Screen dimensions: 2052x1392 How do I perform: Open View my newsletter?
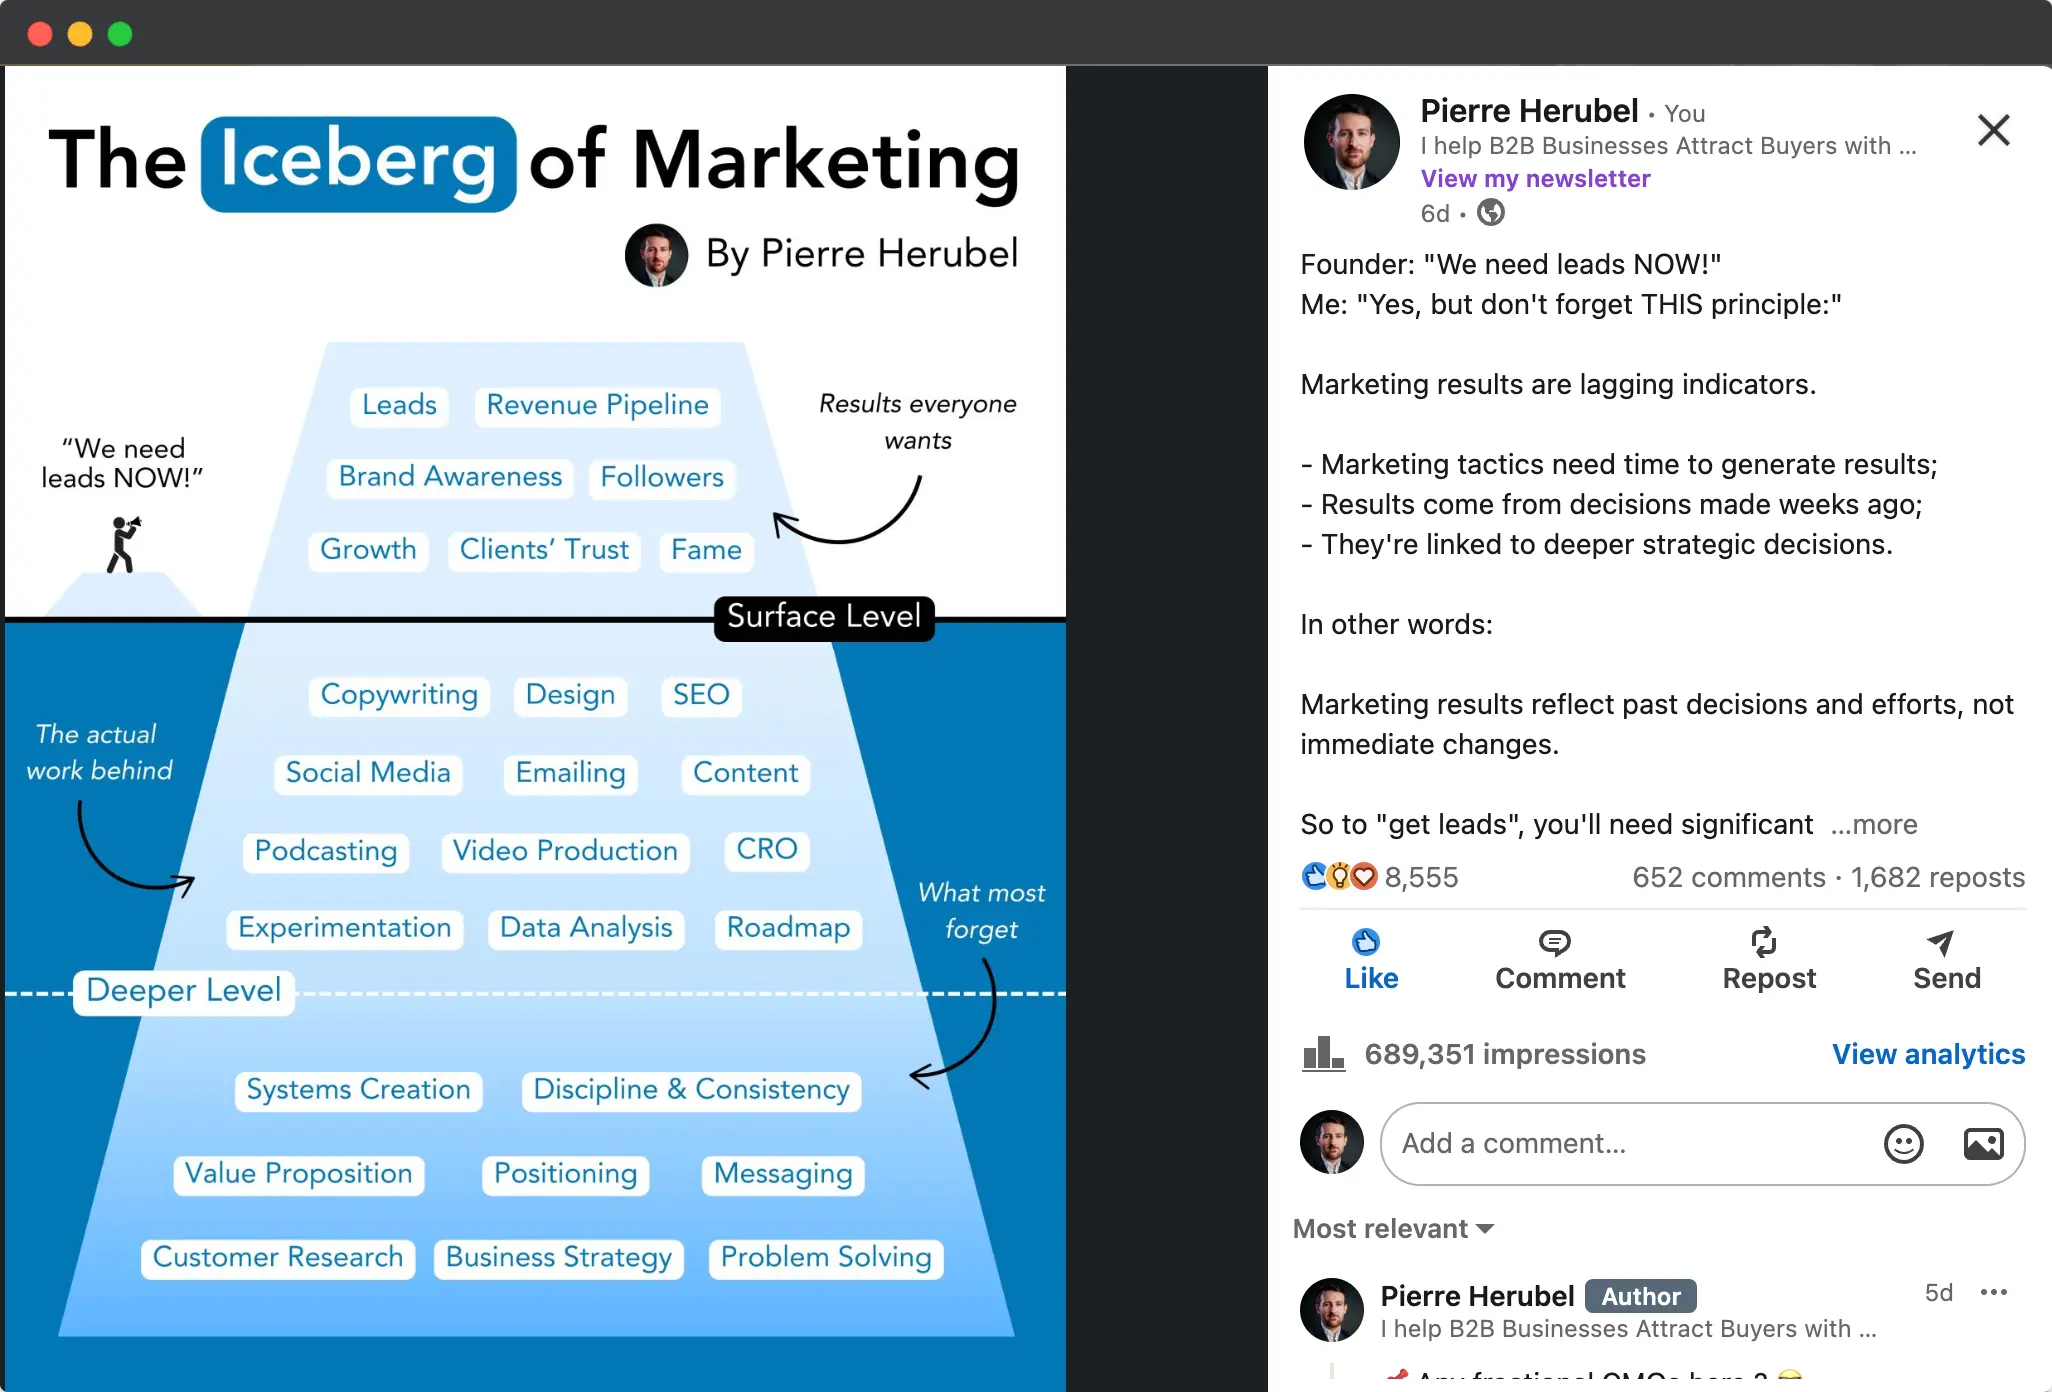1536,179
